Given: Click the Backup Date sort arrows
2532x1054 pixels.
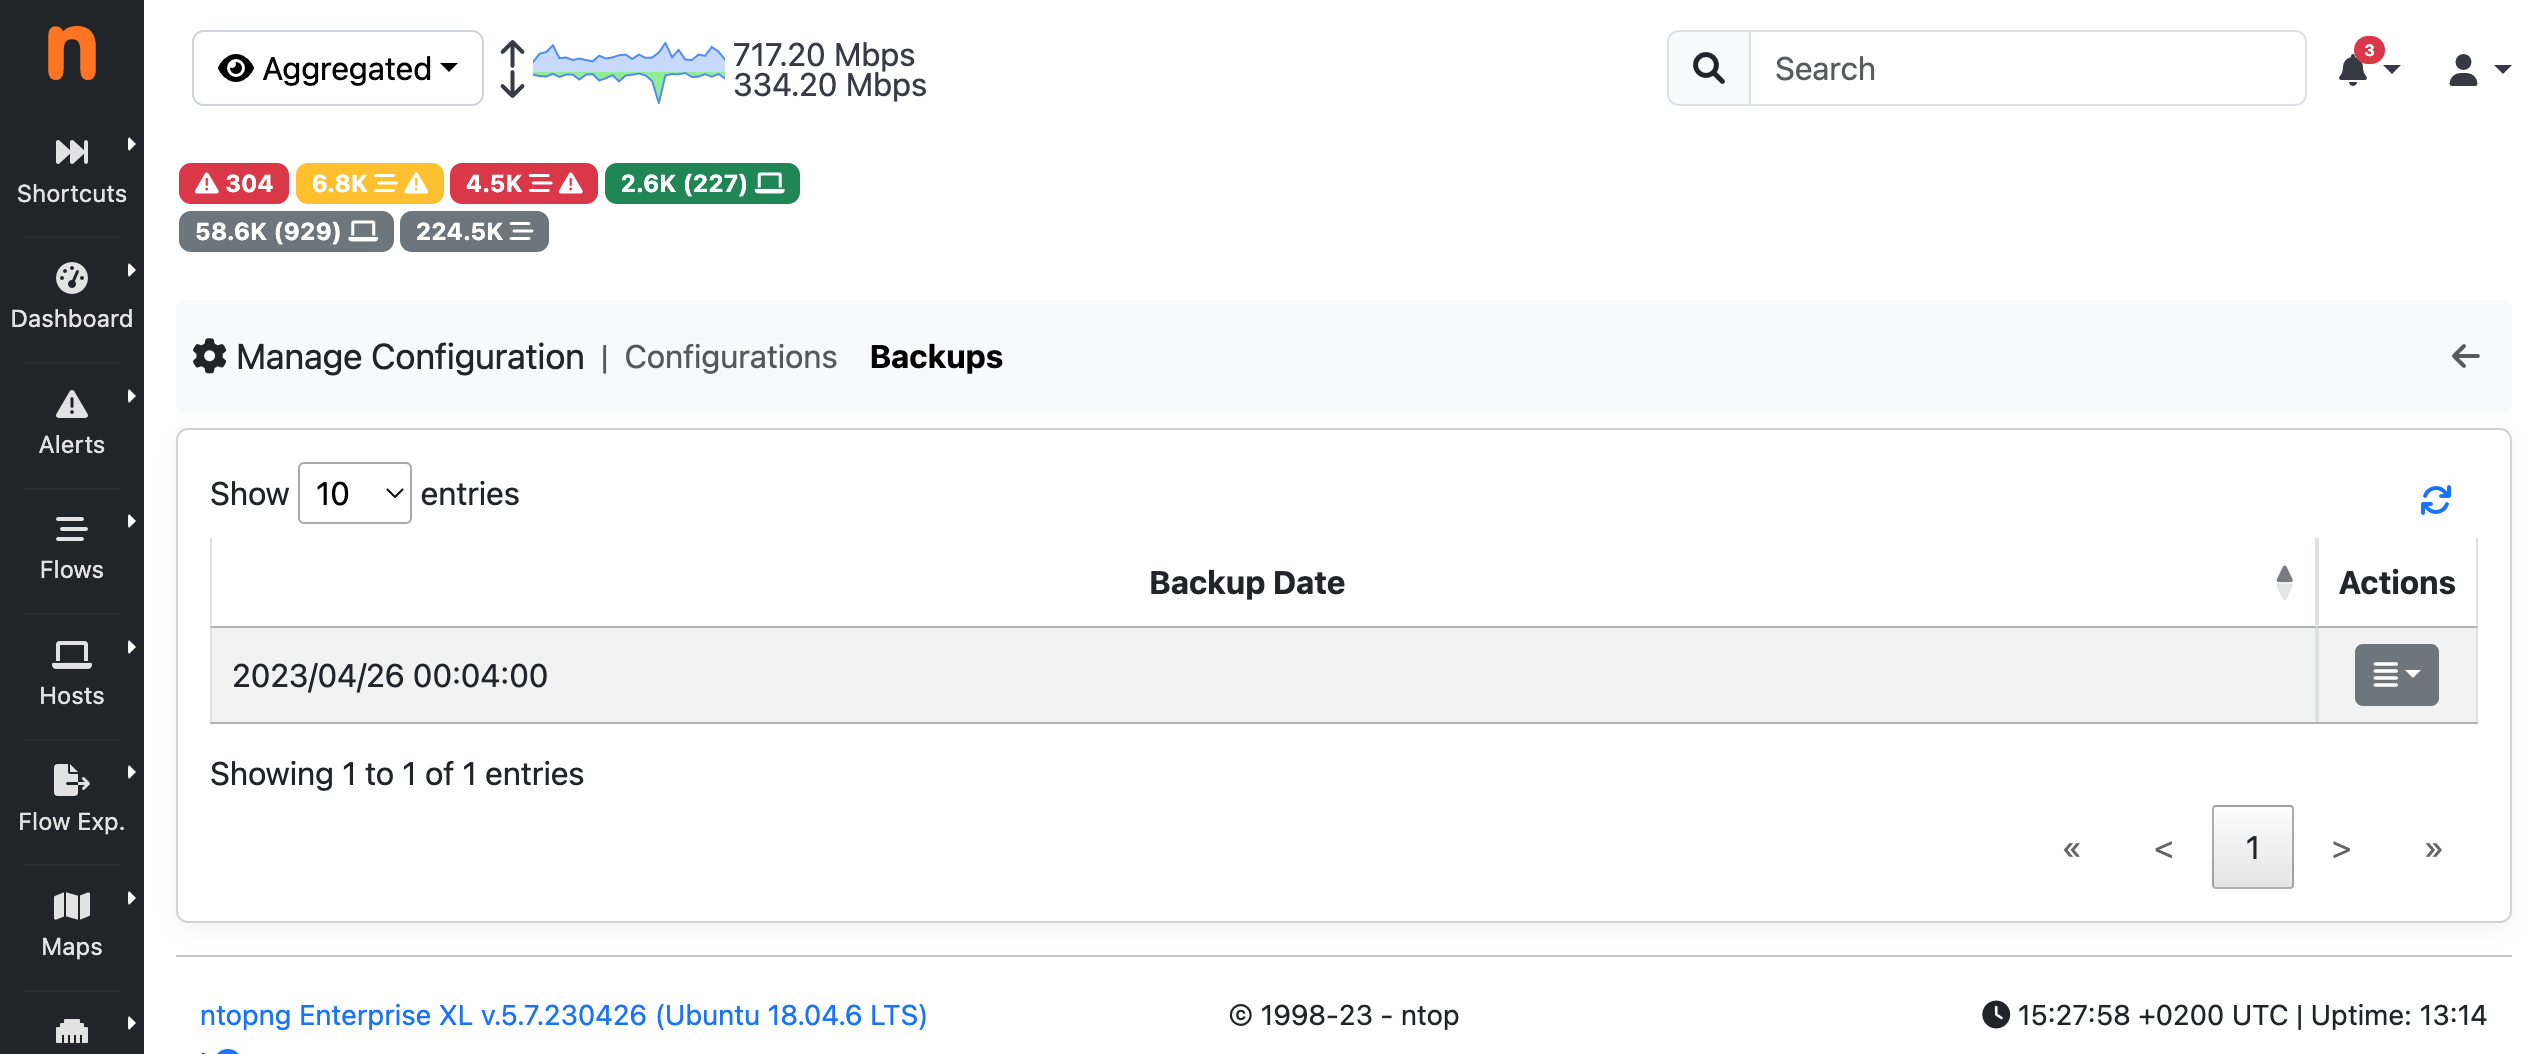Looking at the screenshot, I should pyautogui.click(x=2284, y=582).
